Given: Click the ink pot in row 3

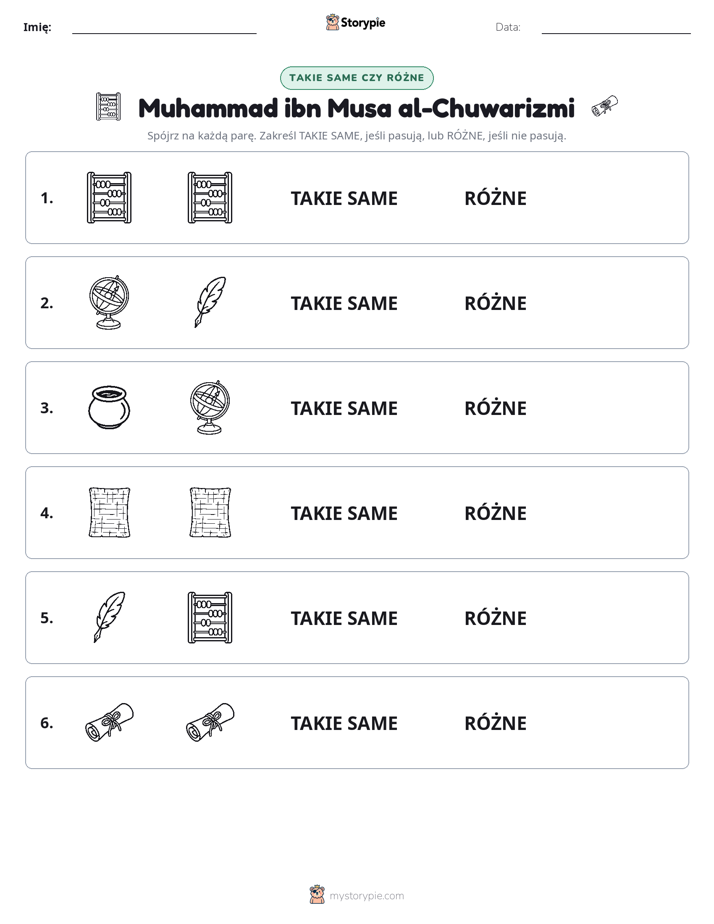Looking at the screenshot, I should [109, 407].
